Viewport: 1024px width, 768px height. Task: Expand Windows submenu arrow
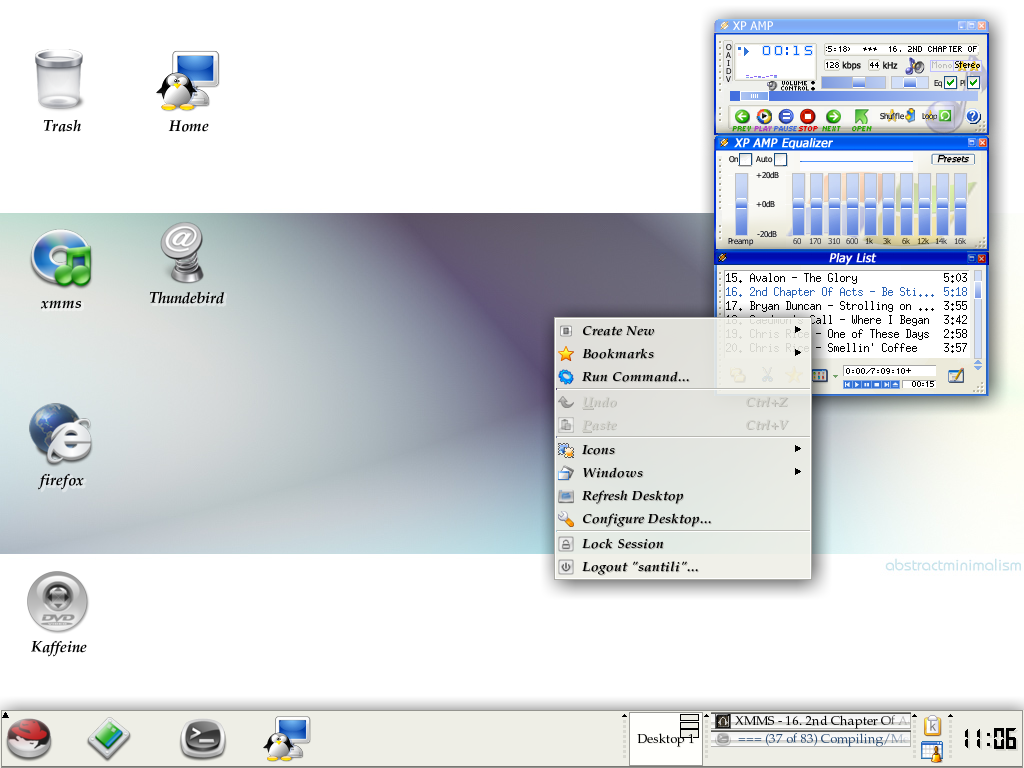(x=797, y=472)
